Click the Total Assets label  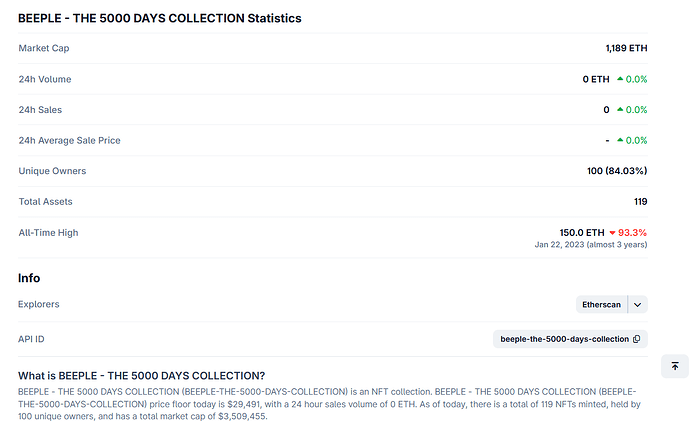(46, 202)
